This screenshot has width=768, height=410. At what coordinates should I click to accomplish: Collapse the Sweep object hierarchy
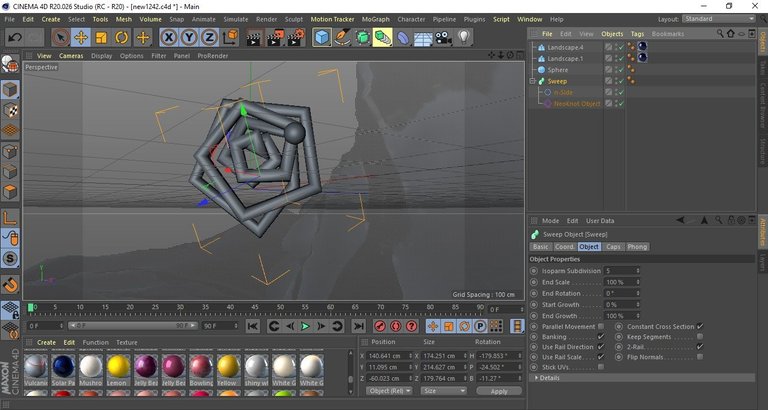point(532,81)
